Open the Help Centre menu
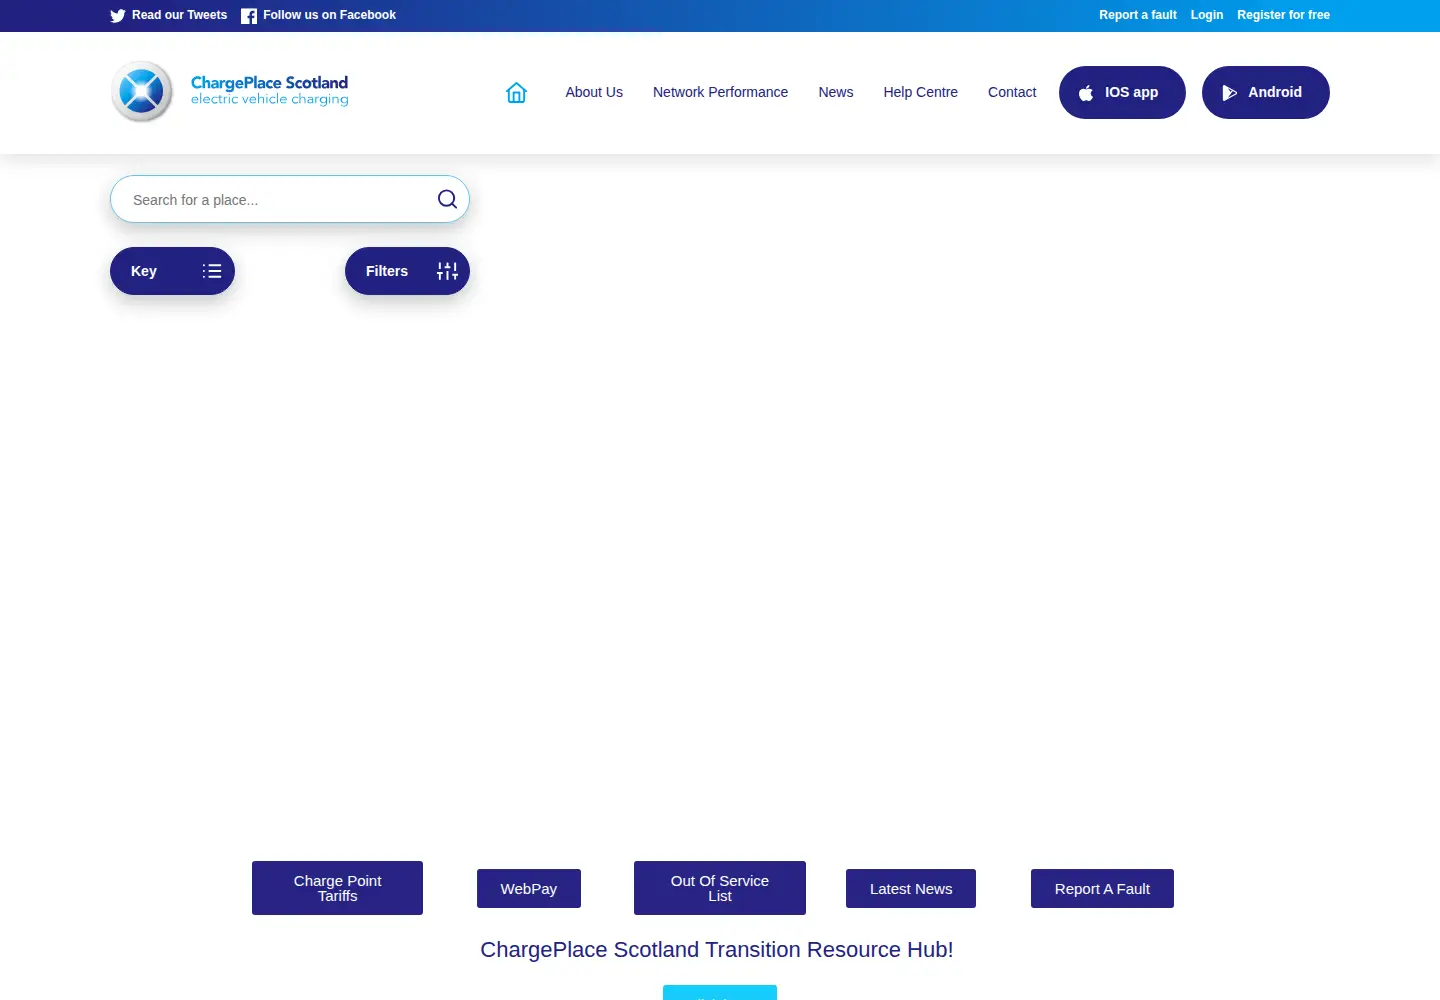The height and width of the screenshot is (1000, 1440). (x=920, y=92)
